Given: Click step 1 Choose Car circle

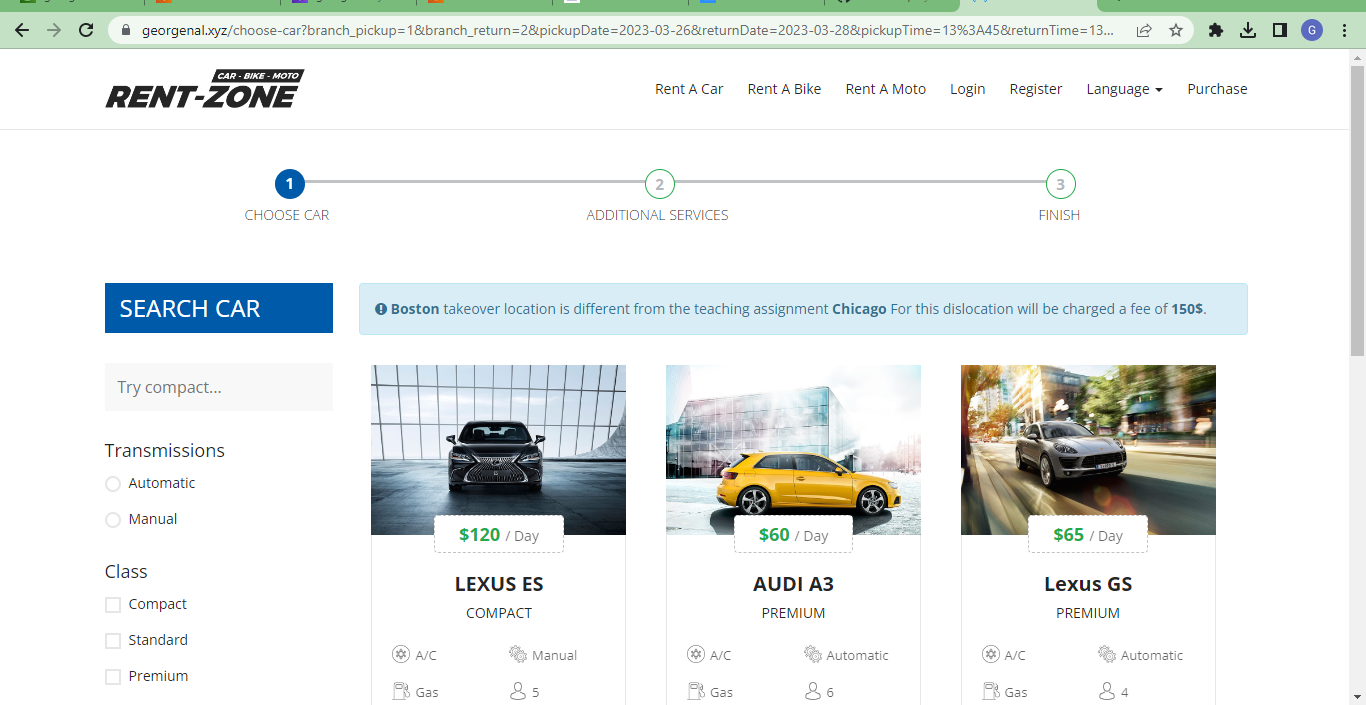Looking at the screenshot, I should [x=289, y=184].
